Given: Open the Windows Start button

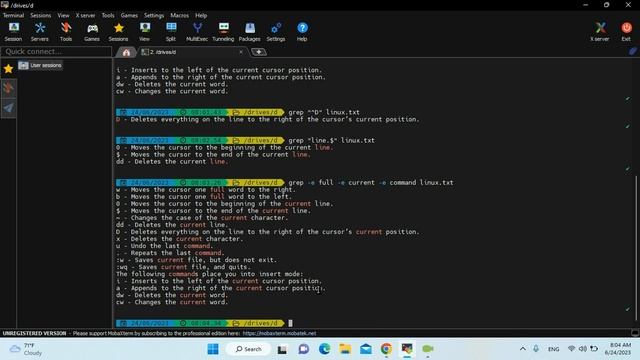Looking at the screenshot, I should (213, 349).
